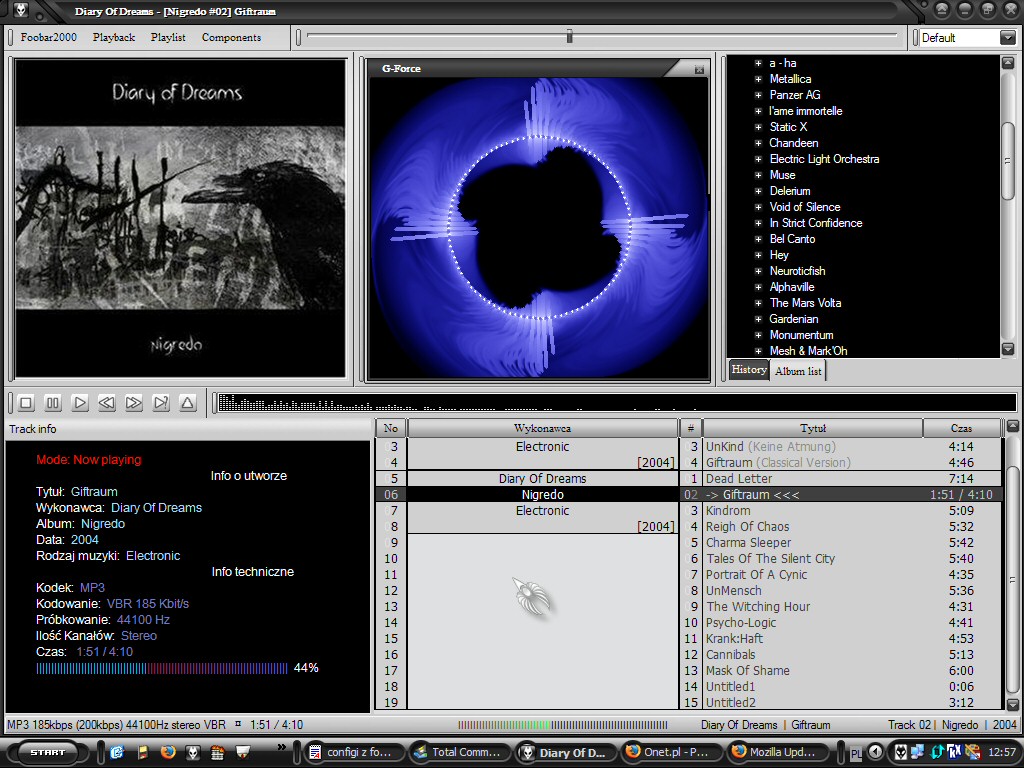
Task: Switch to the Album list tab
Action: (x=798, y=371)
